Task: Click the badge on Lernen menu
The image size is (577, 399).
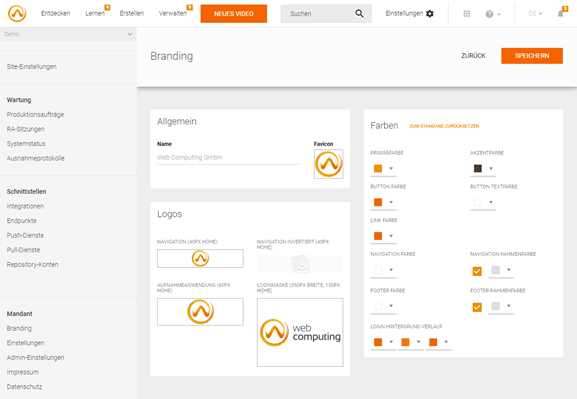Action: click(x=107, y=7)
